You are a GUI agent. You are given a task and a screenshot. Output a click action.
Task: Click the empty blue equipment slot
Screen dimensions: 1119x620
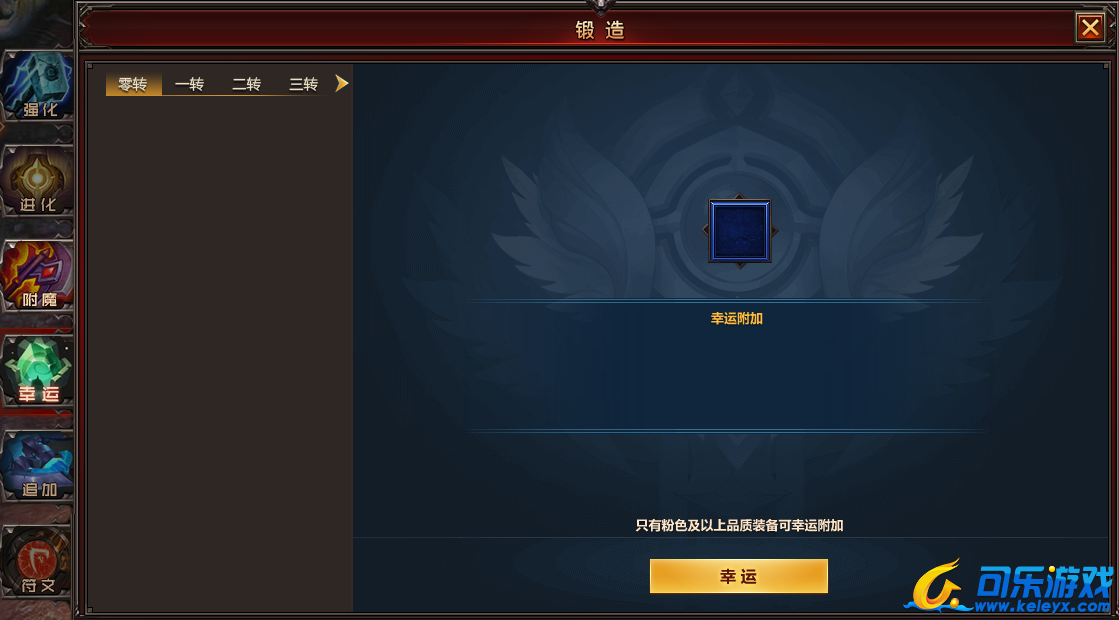(739, 230)
